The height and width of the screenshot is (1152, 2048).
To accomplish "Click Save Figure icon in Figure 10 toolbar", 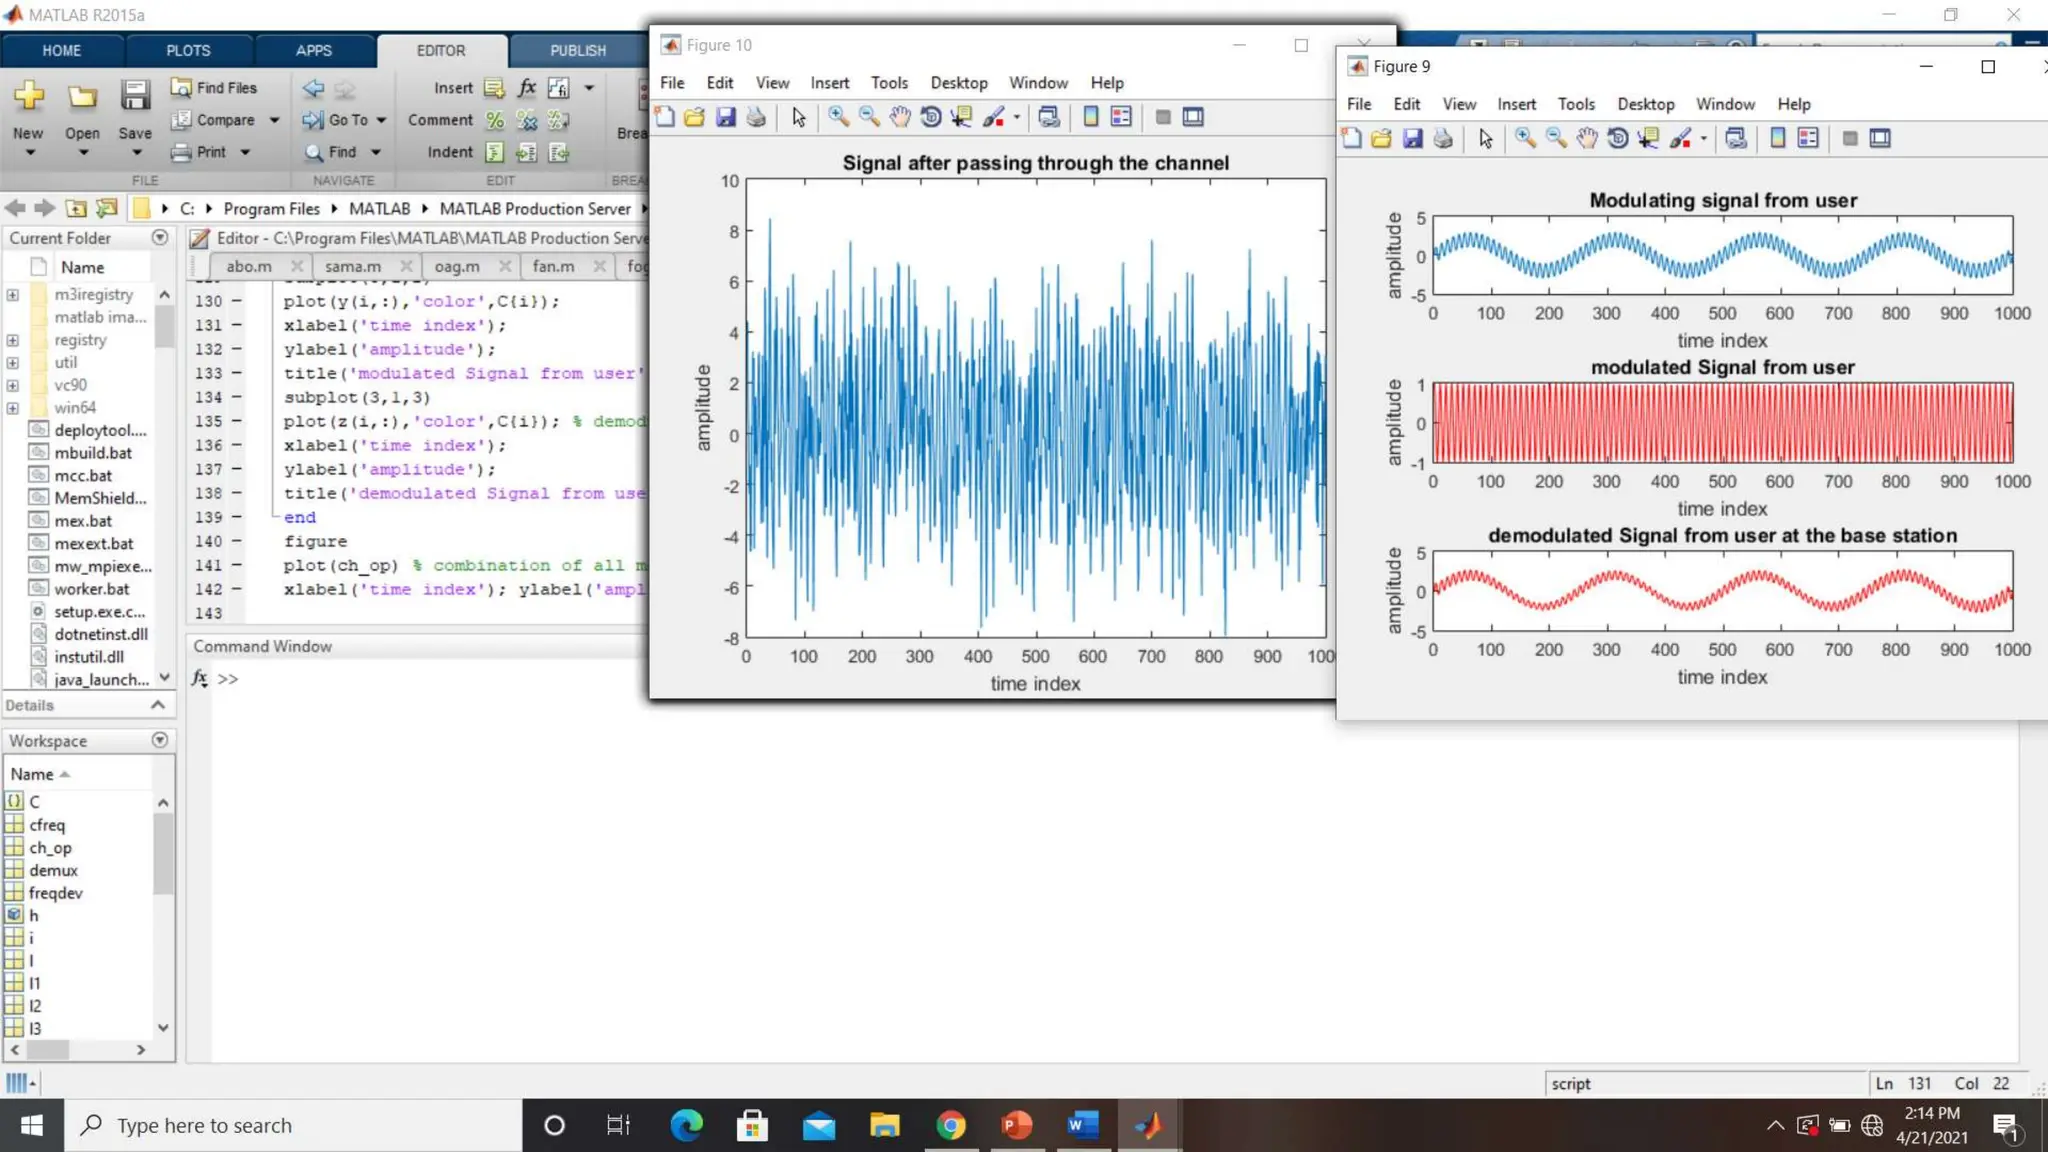I will point(726,117).
